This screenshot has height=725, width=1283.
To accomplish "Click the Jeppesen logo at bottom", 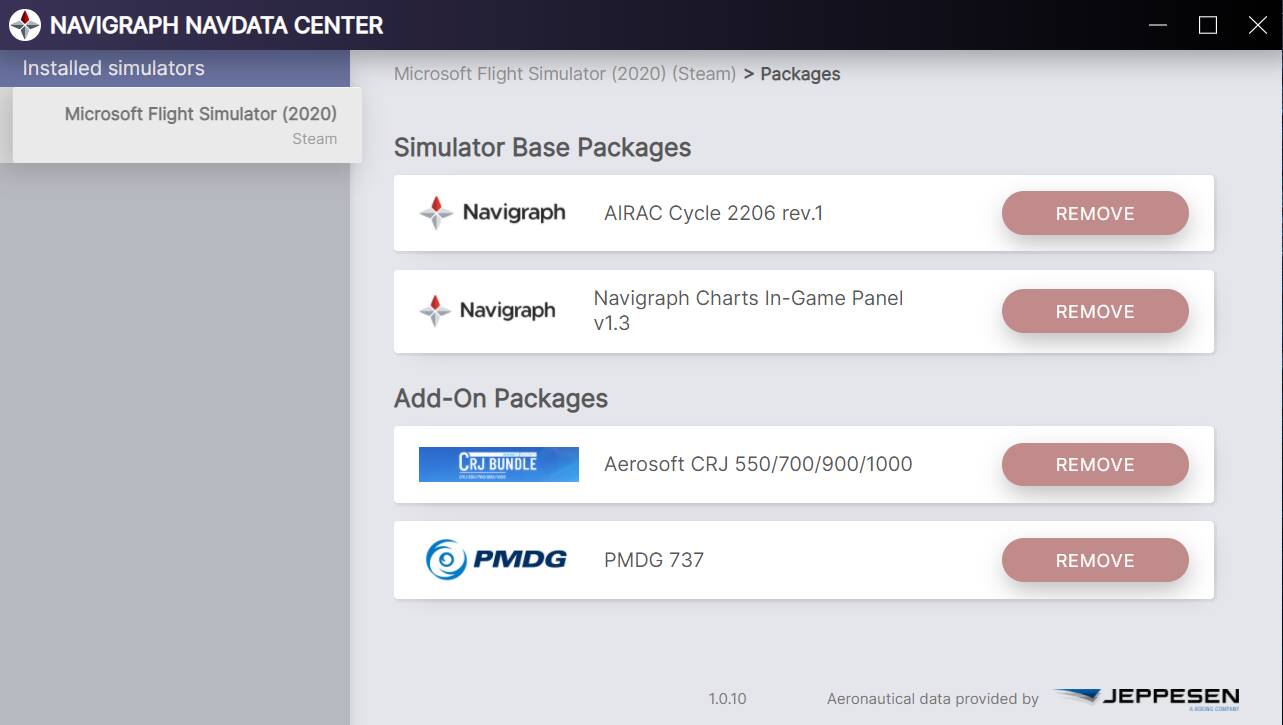I will tap(1148, 698).
